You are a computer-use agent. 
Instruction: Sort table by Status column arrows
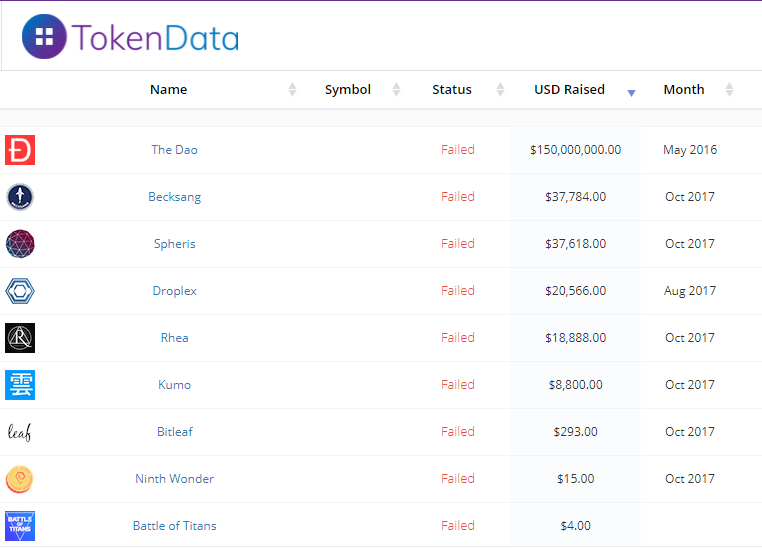501,90
